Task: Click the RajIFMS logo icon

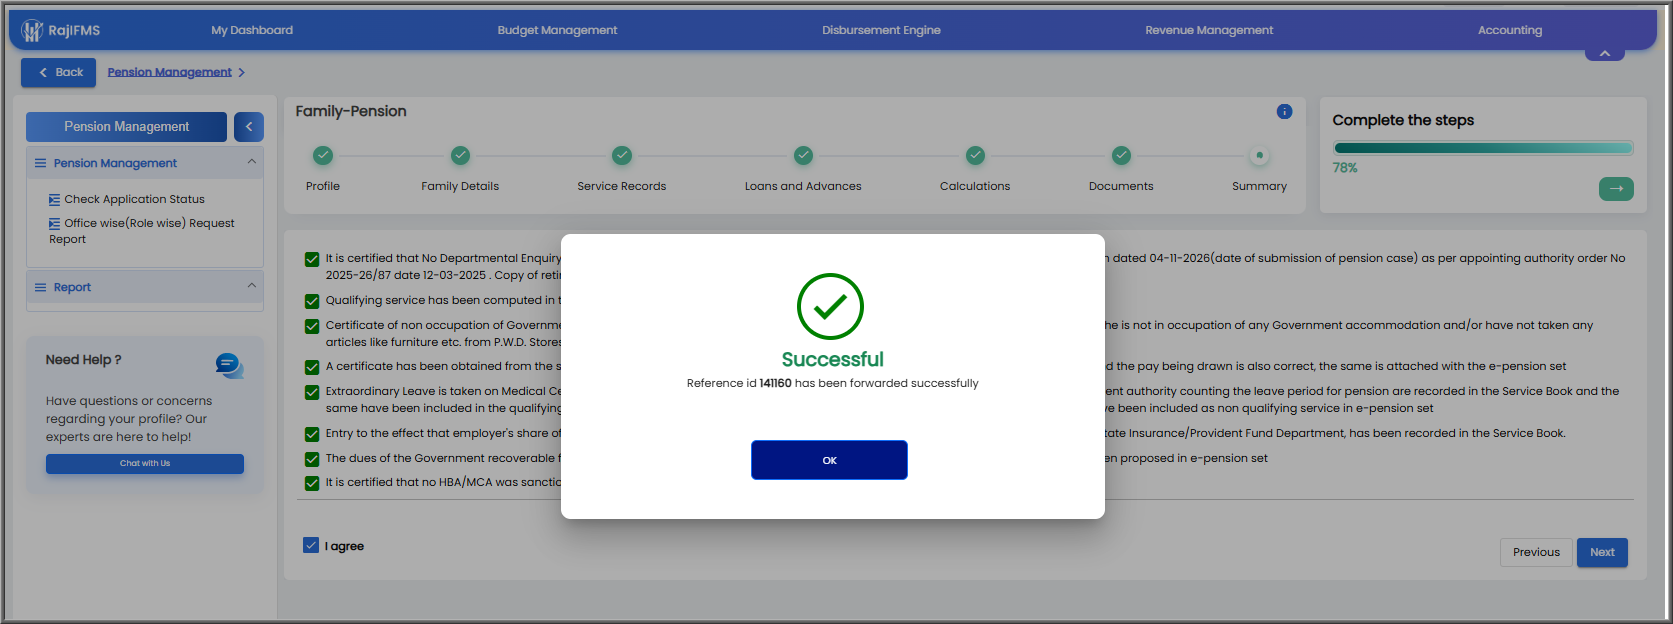Action: [x=32, y=30]
